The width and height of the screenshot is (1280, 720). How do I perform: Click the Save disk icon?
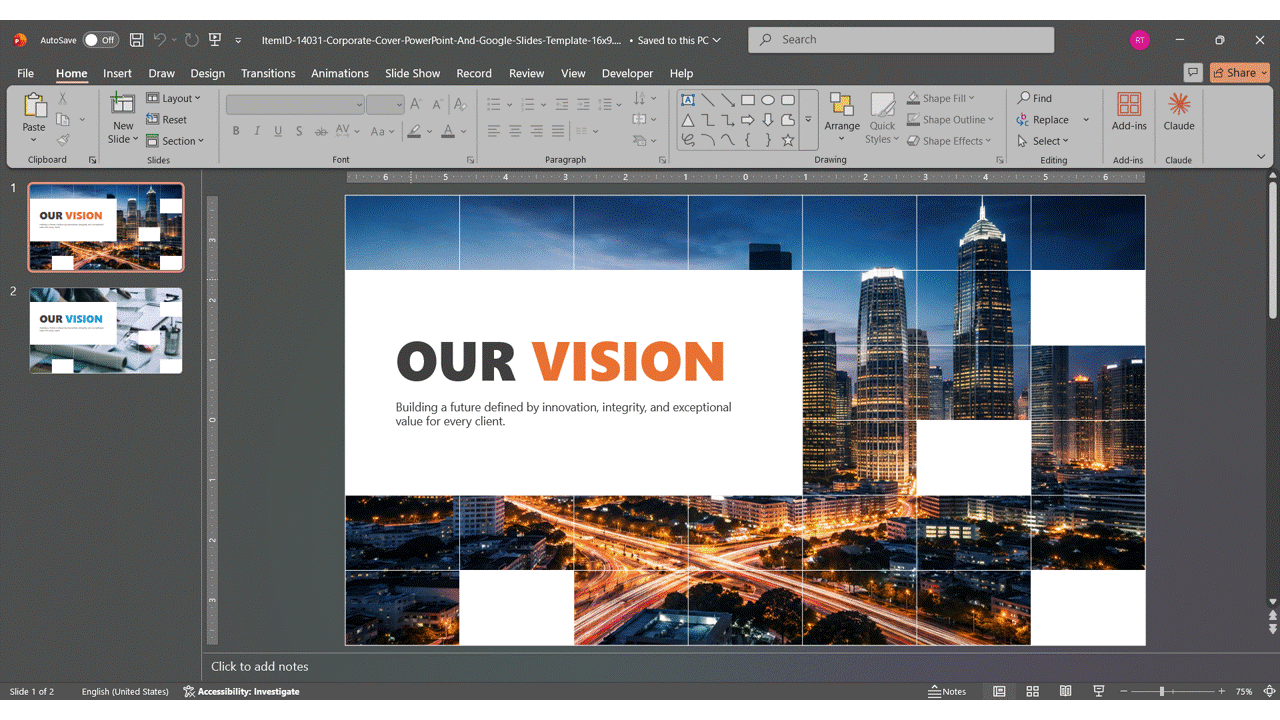pos(137,40)
